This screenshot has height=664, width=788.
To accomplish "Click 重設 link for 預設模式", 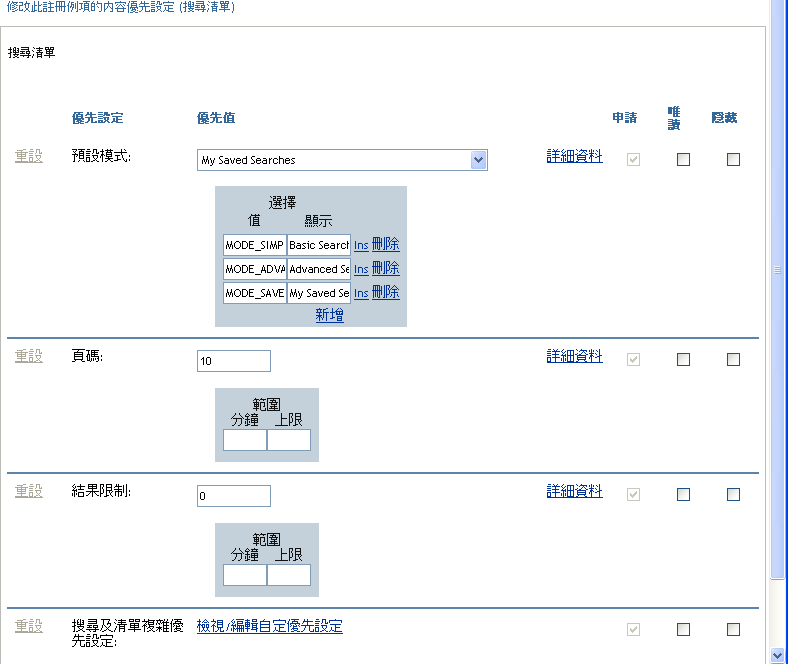I will (29, 156).
